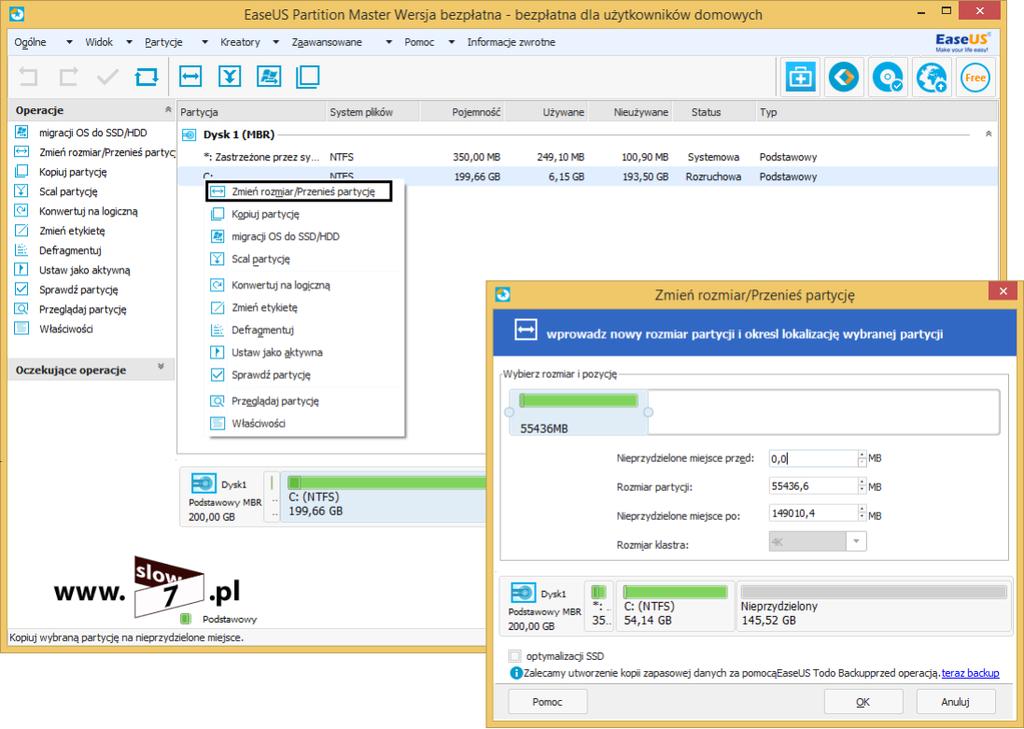1024x729 pixels.
Task: Click the left resize handle of partition bar
Action: point(509,412)
